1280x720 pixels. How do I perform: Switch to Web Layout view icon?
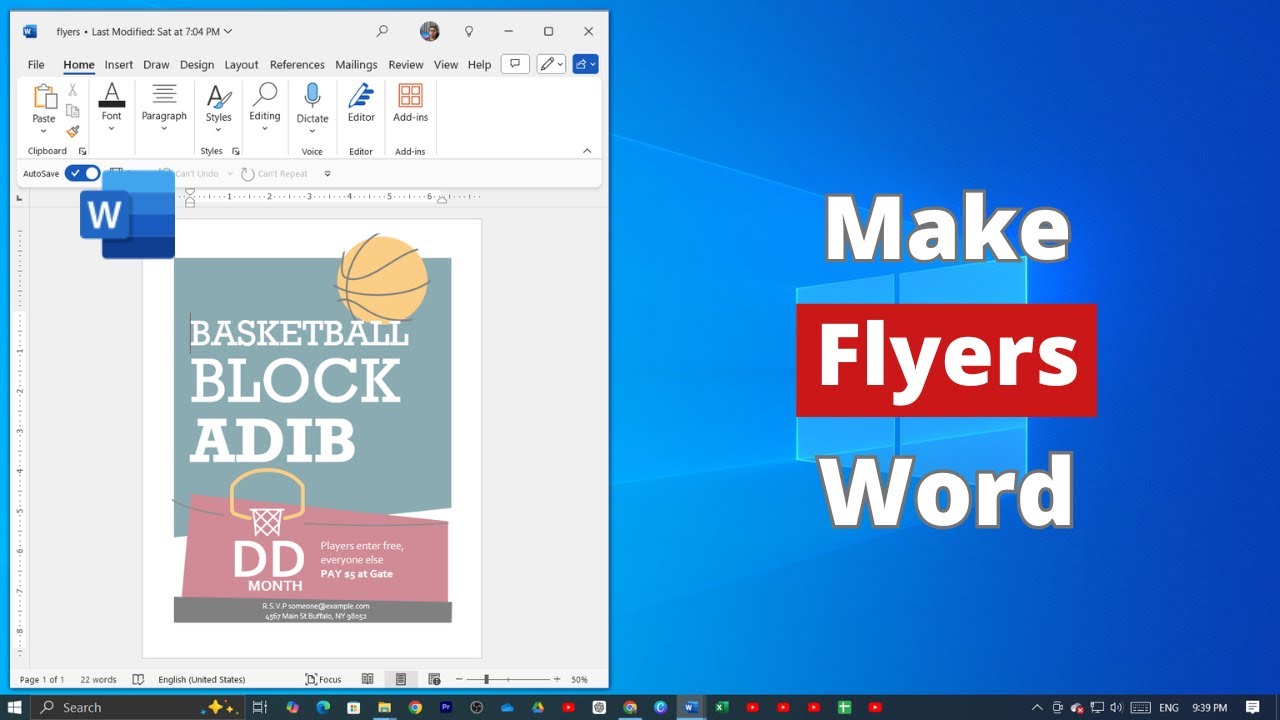coord(434,679)
